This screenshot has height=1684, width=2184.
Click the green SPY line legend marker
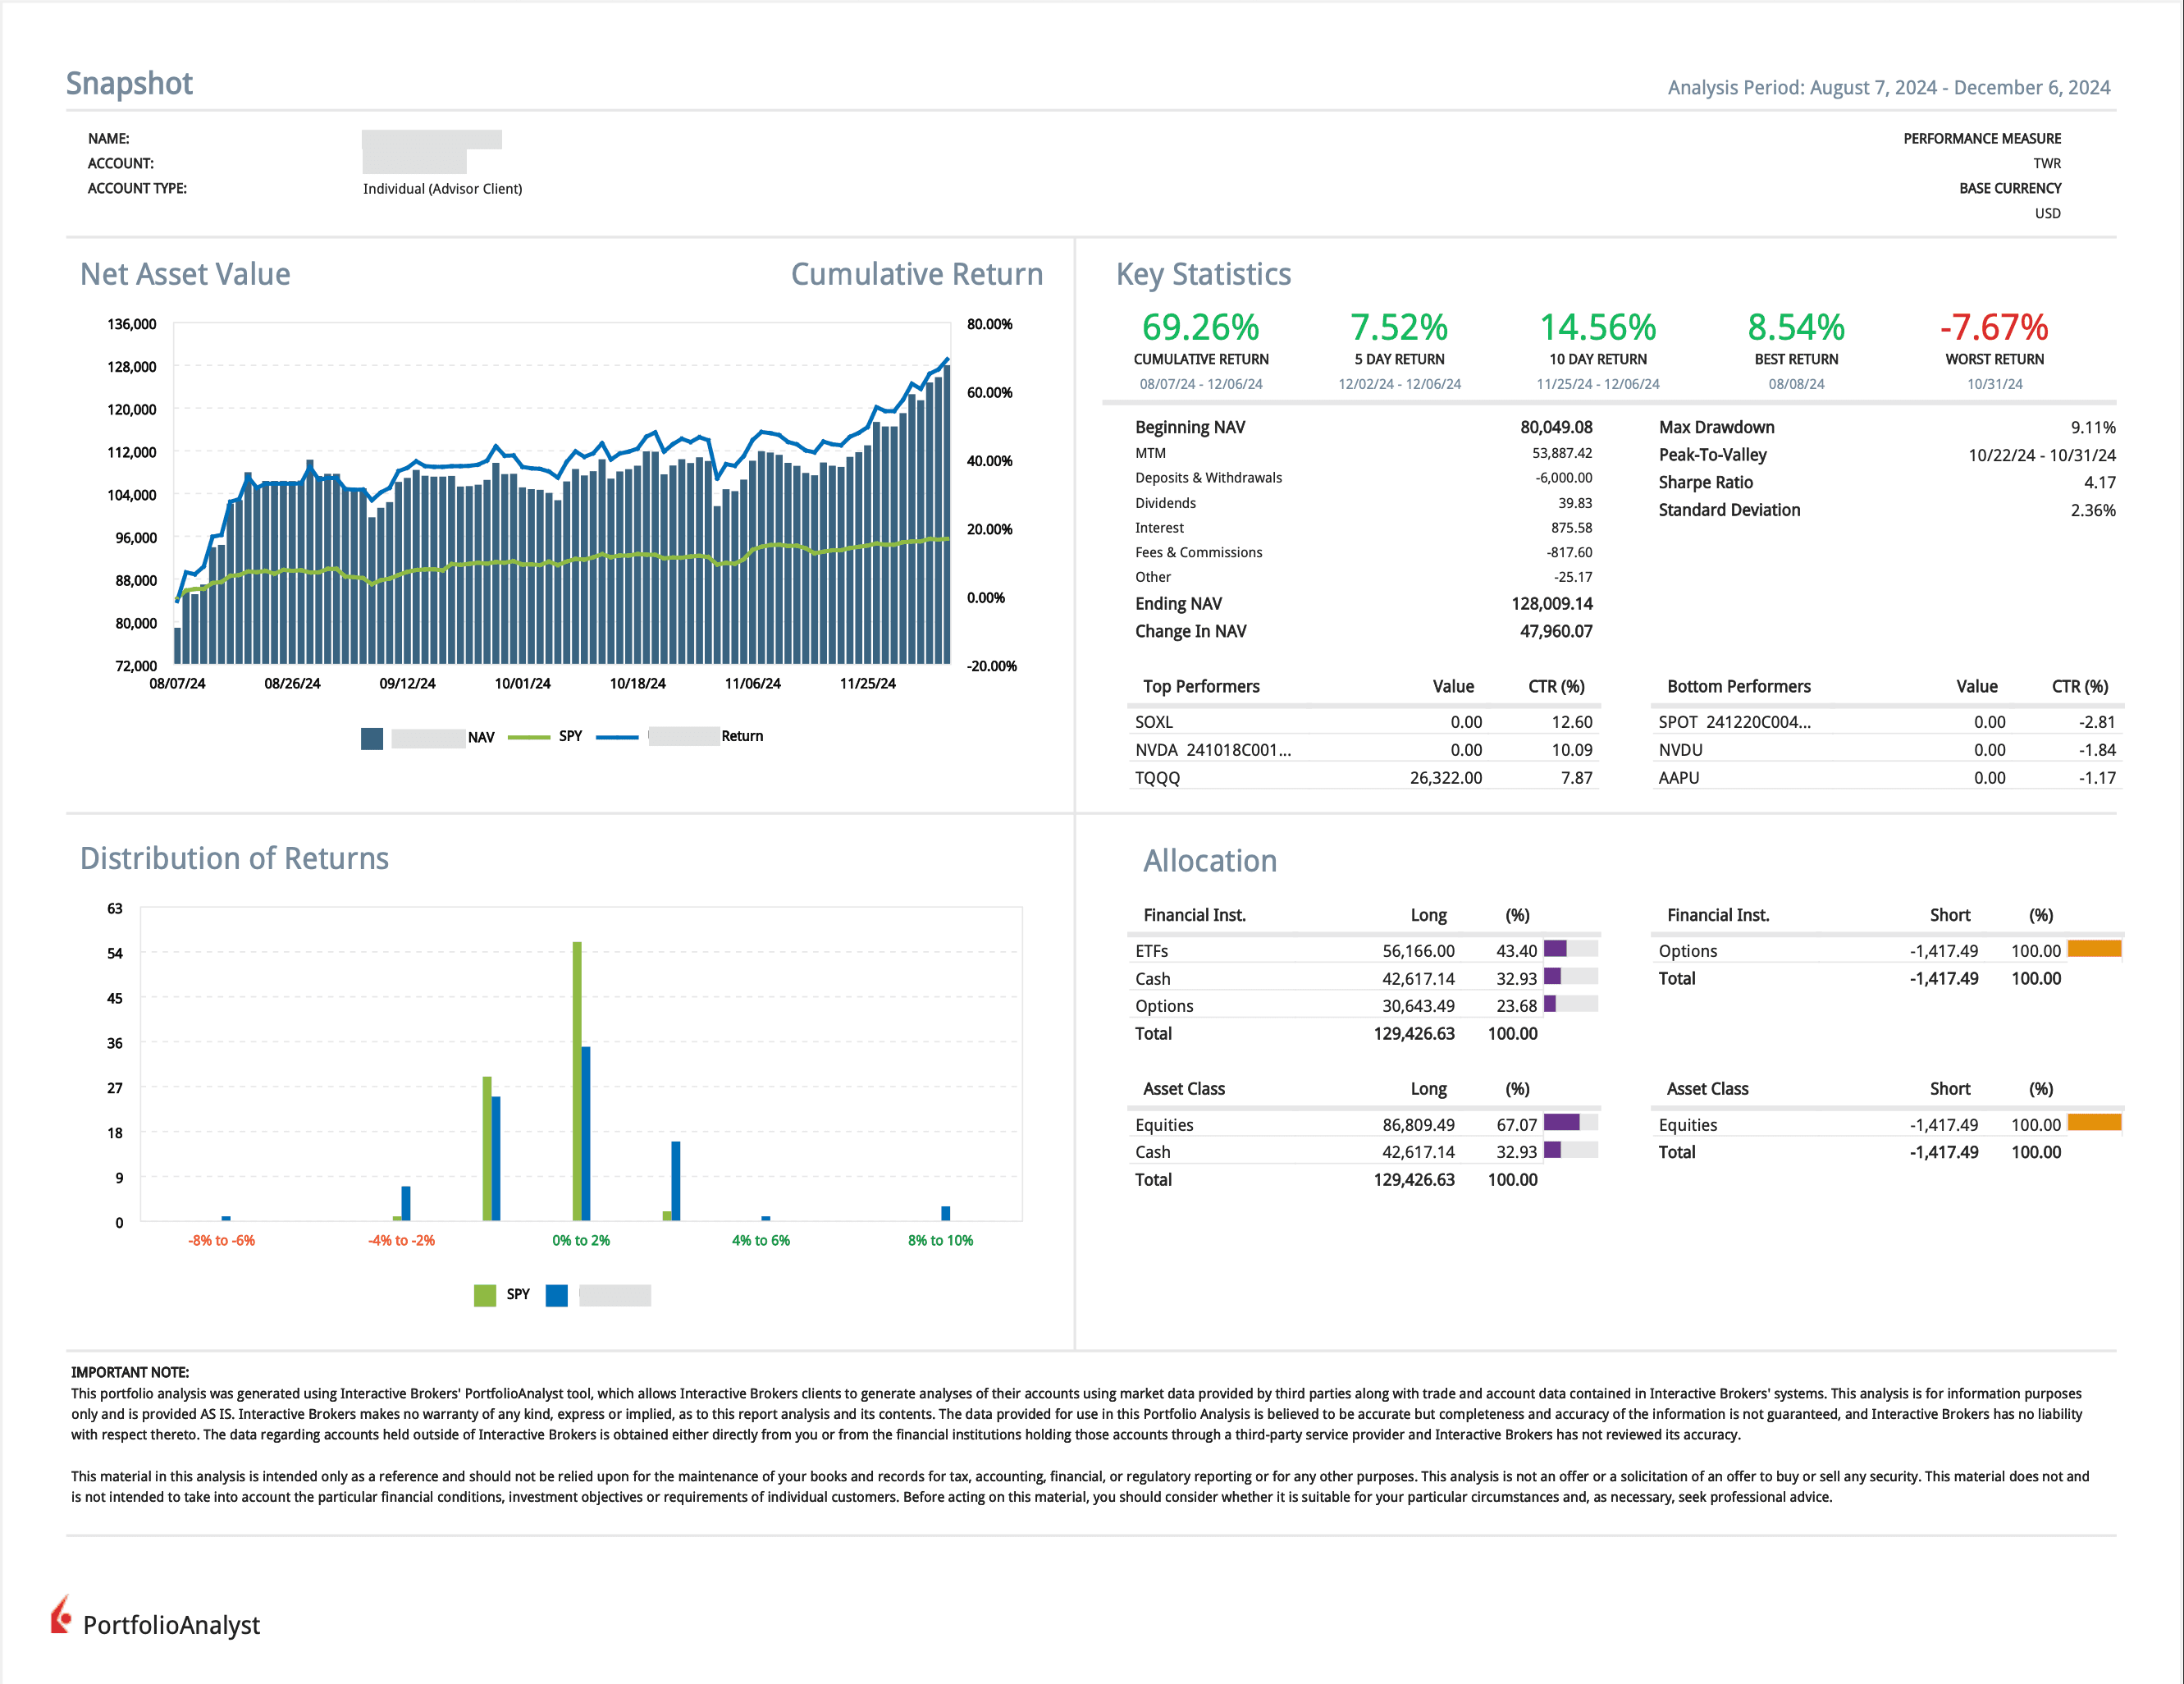click(x=529, y=737)
